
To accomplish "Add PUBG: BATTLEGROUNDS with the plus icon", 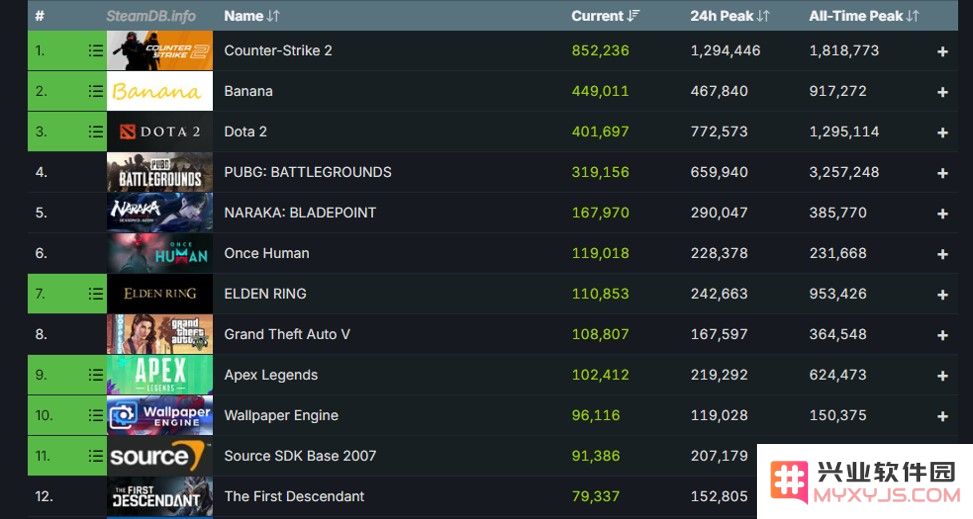I will click(943, 173).
